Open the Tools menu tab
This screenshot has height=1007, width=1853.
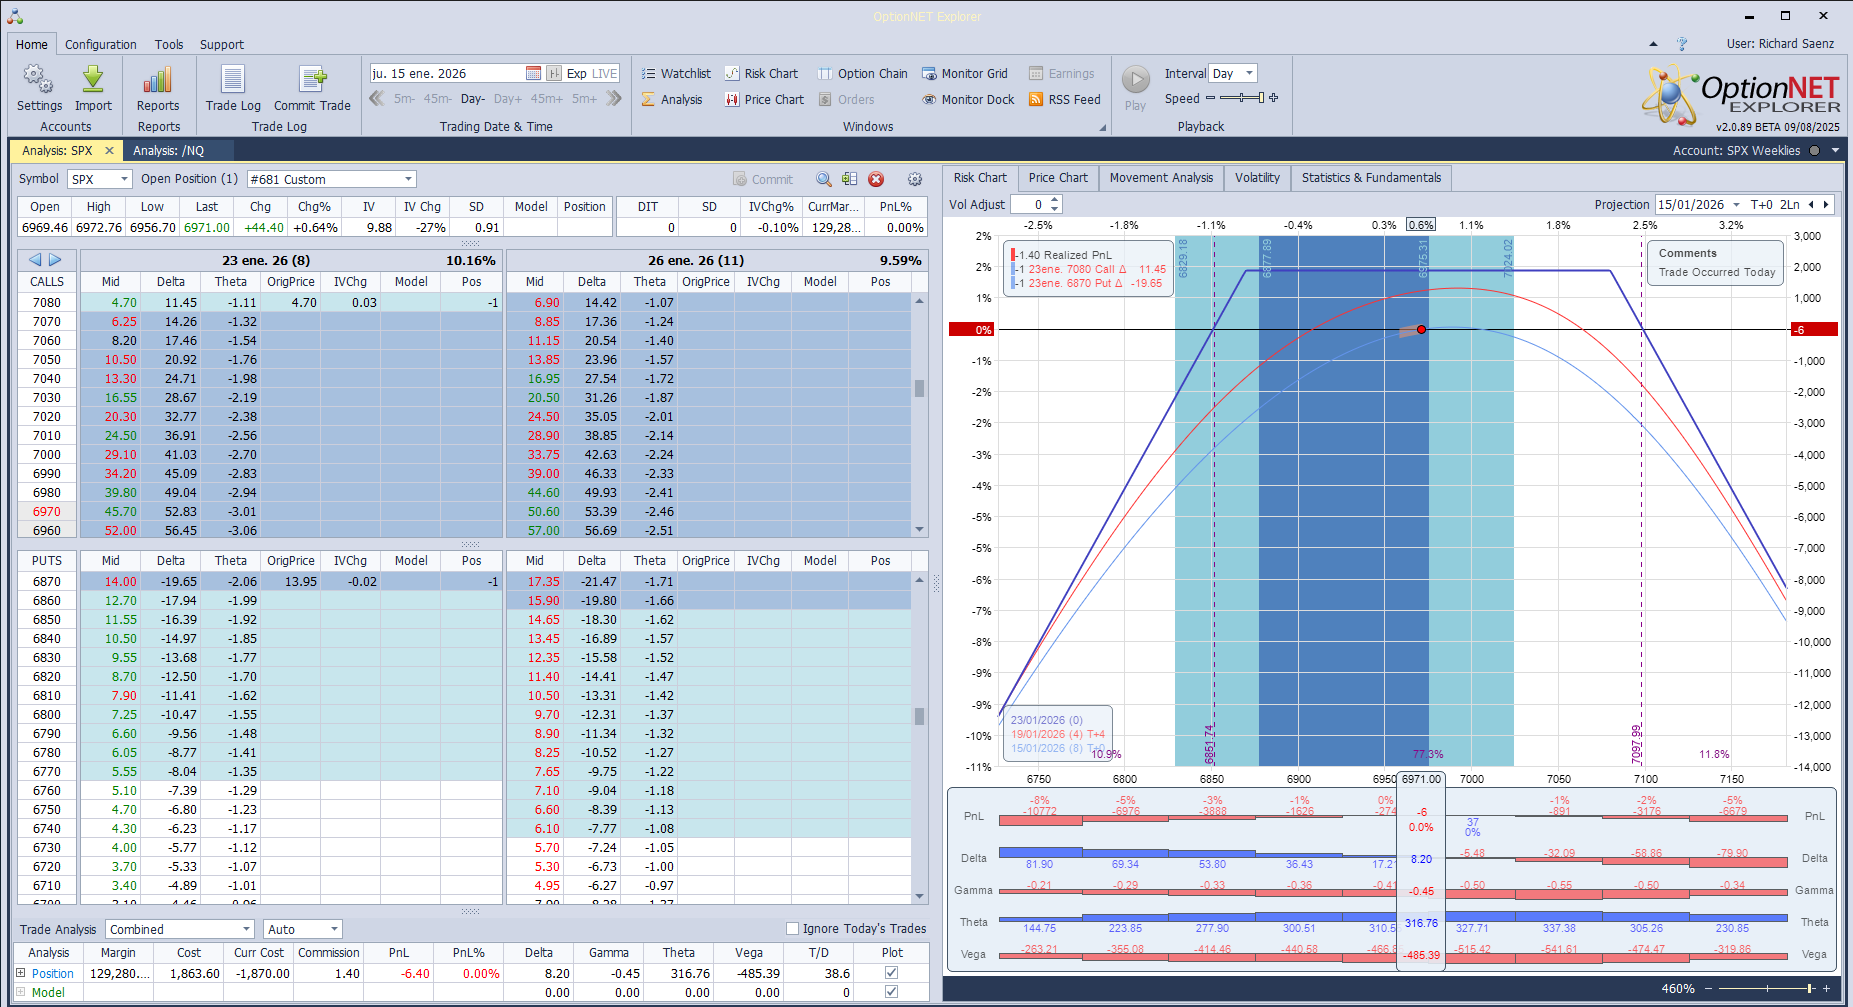tap(169, 44)
